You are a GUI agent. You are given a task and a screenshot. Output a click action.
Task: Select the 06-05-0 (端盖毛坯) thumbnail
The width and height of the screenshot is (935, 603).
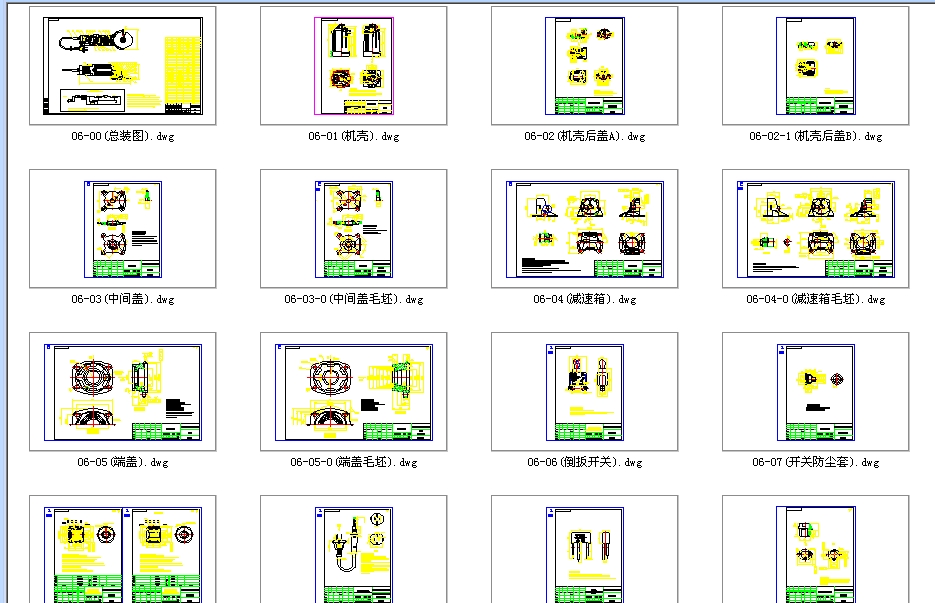point(354,391)
